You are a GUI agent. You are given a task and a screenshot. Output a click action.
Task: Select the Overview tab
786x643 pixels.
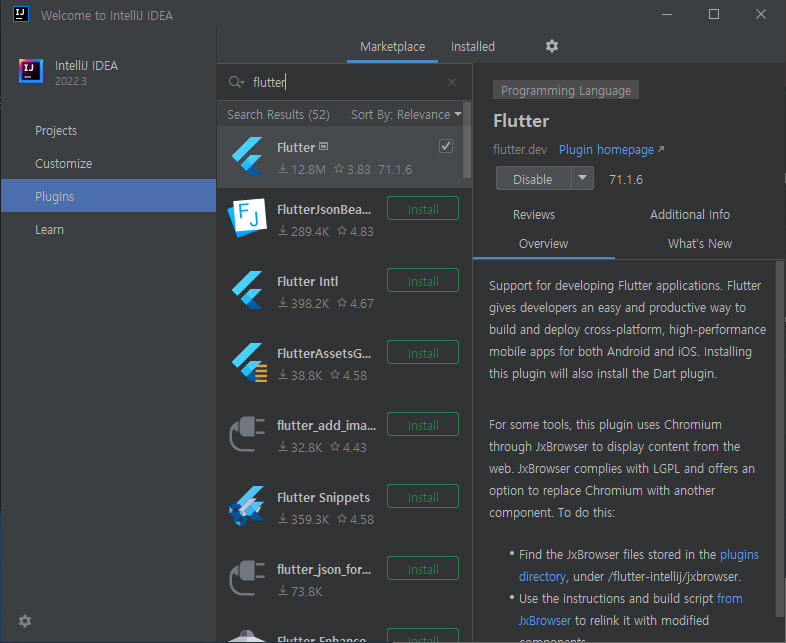tap(543, 244)
